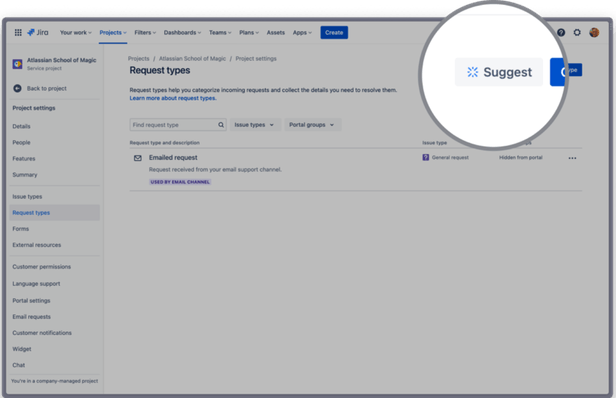Open Portal settings
Image resolution: width=616 pixels, height=398 pixels.
(31, 300)
